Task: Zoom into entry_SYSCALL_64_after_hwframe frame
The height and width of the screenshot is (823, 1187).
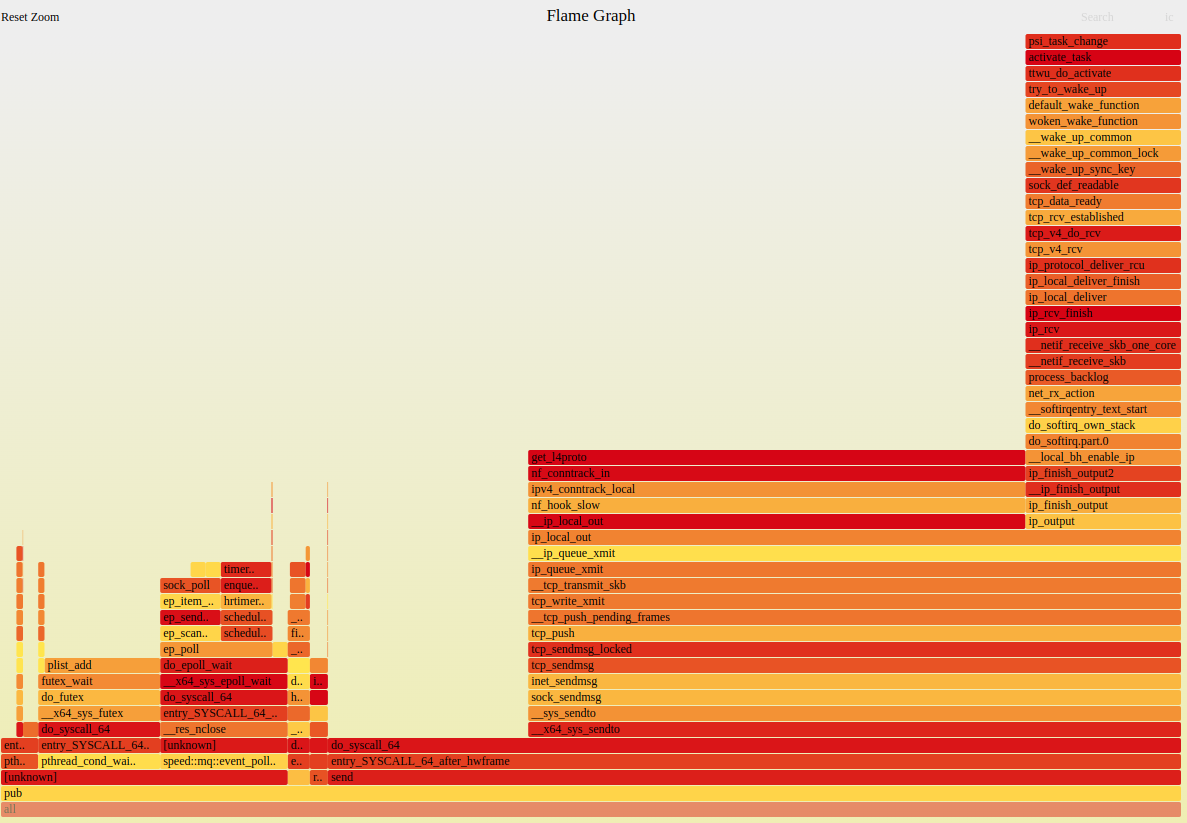Action: (x=754, y=761)
